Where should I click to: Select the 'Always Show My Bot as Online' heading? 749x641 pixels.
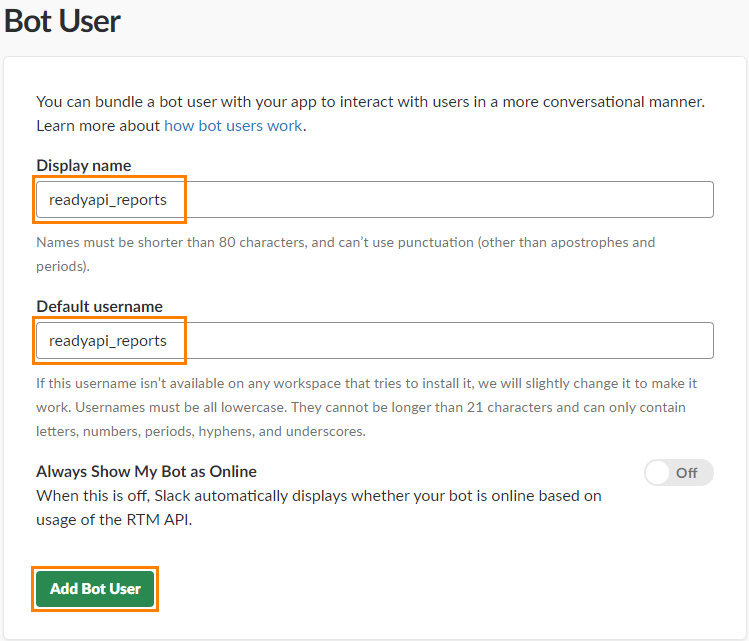[x=146, y=471]
